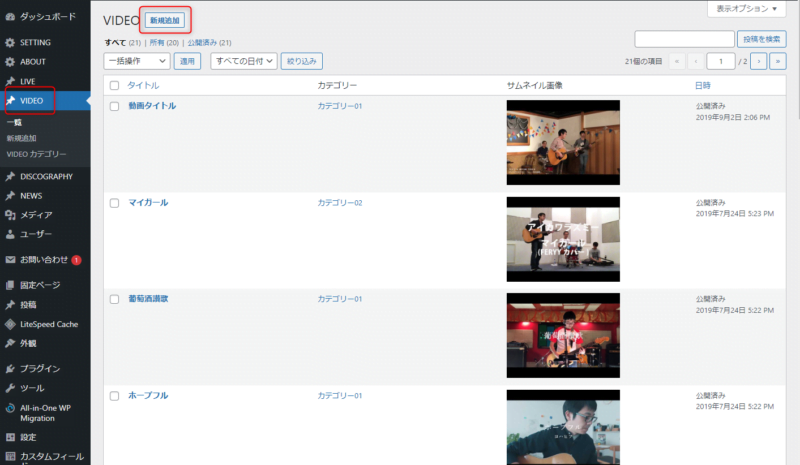Open VIDEO カテゴリー submenu item
Viewport: 800px width, 465px height.
tap(36, 154)
